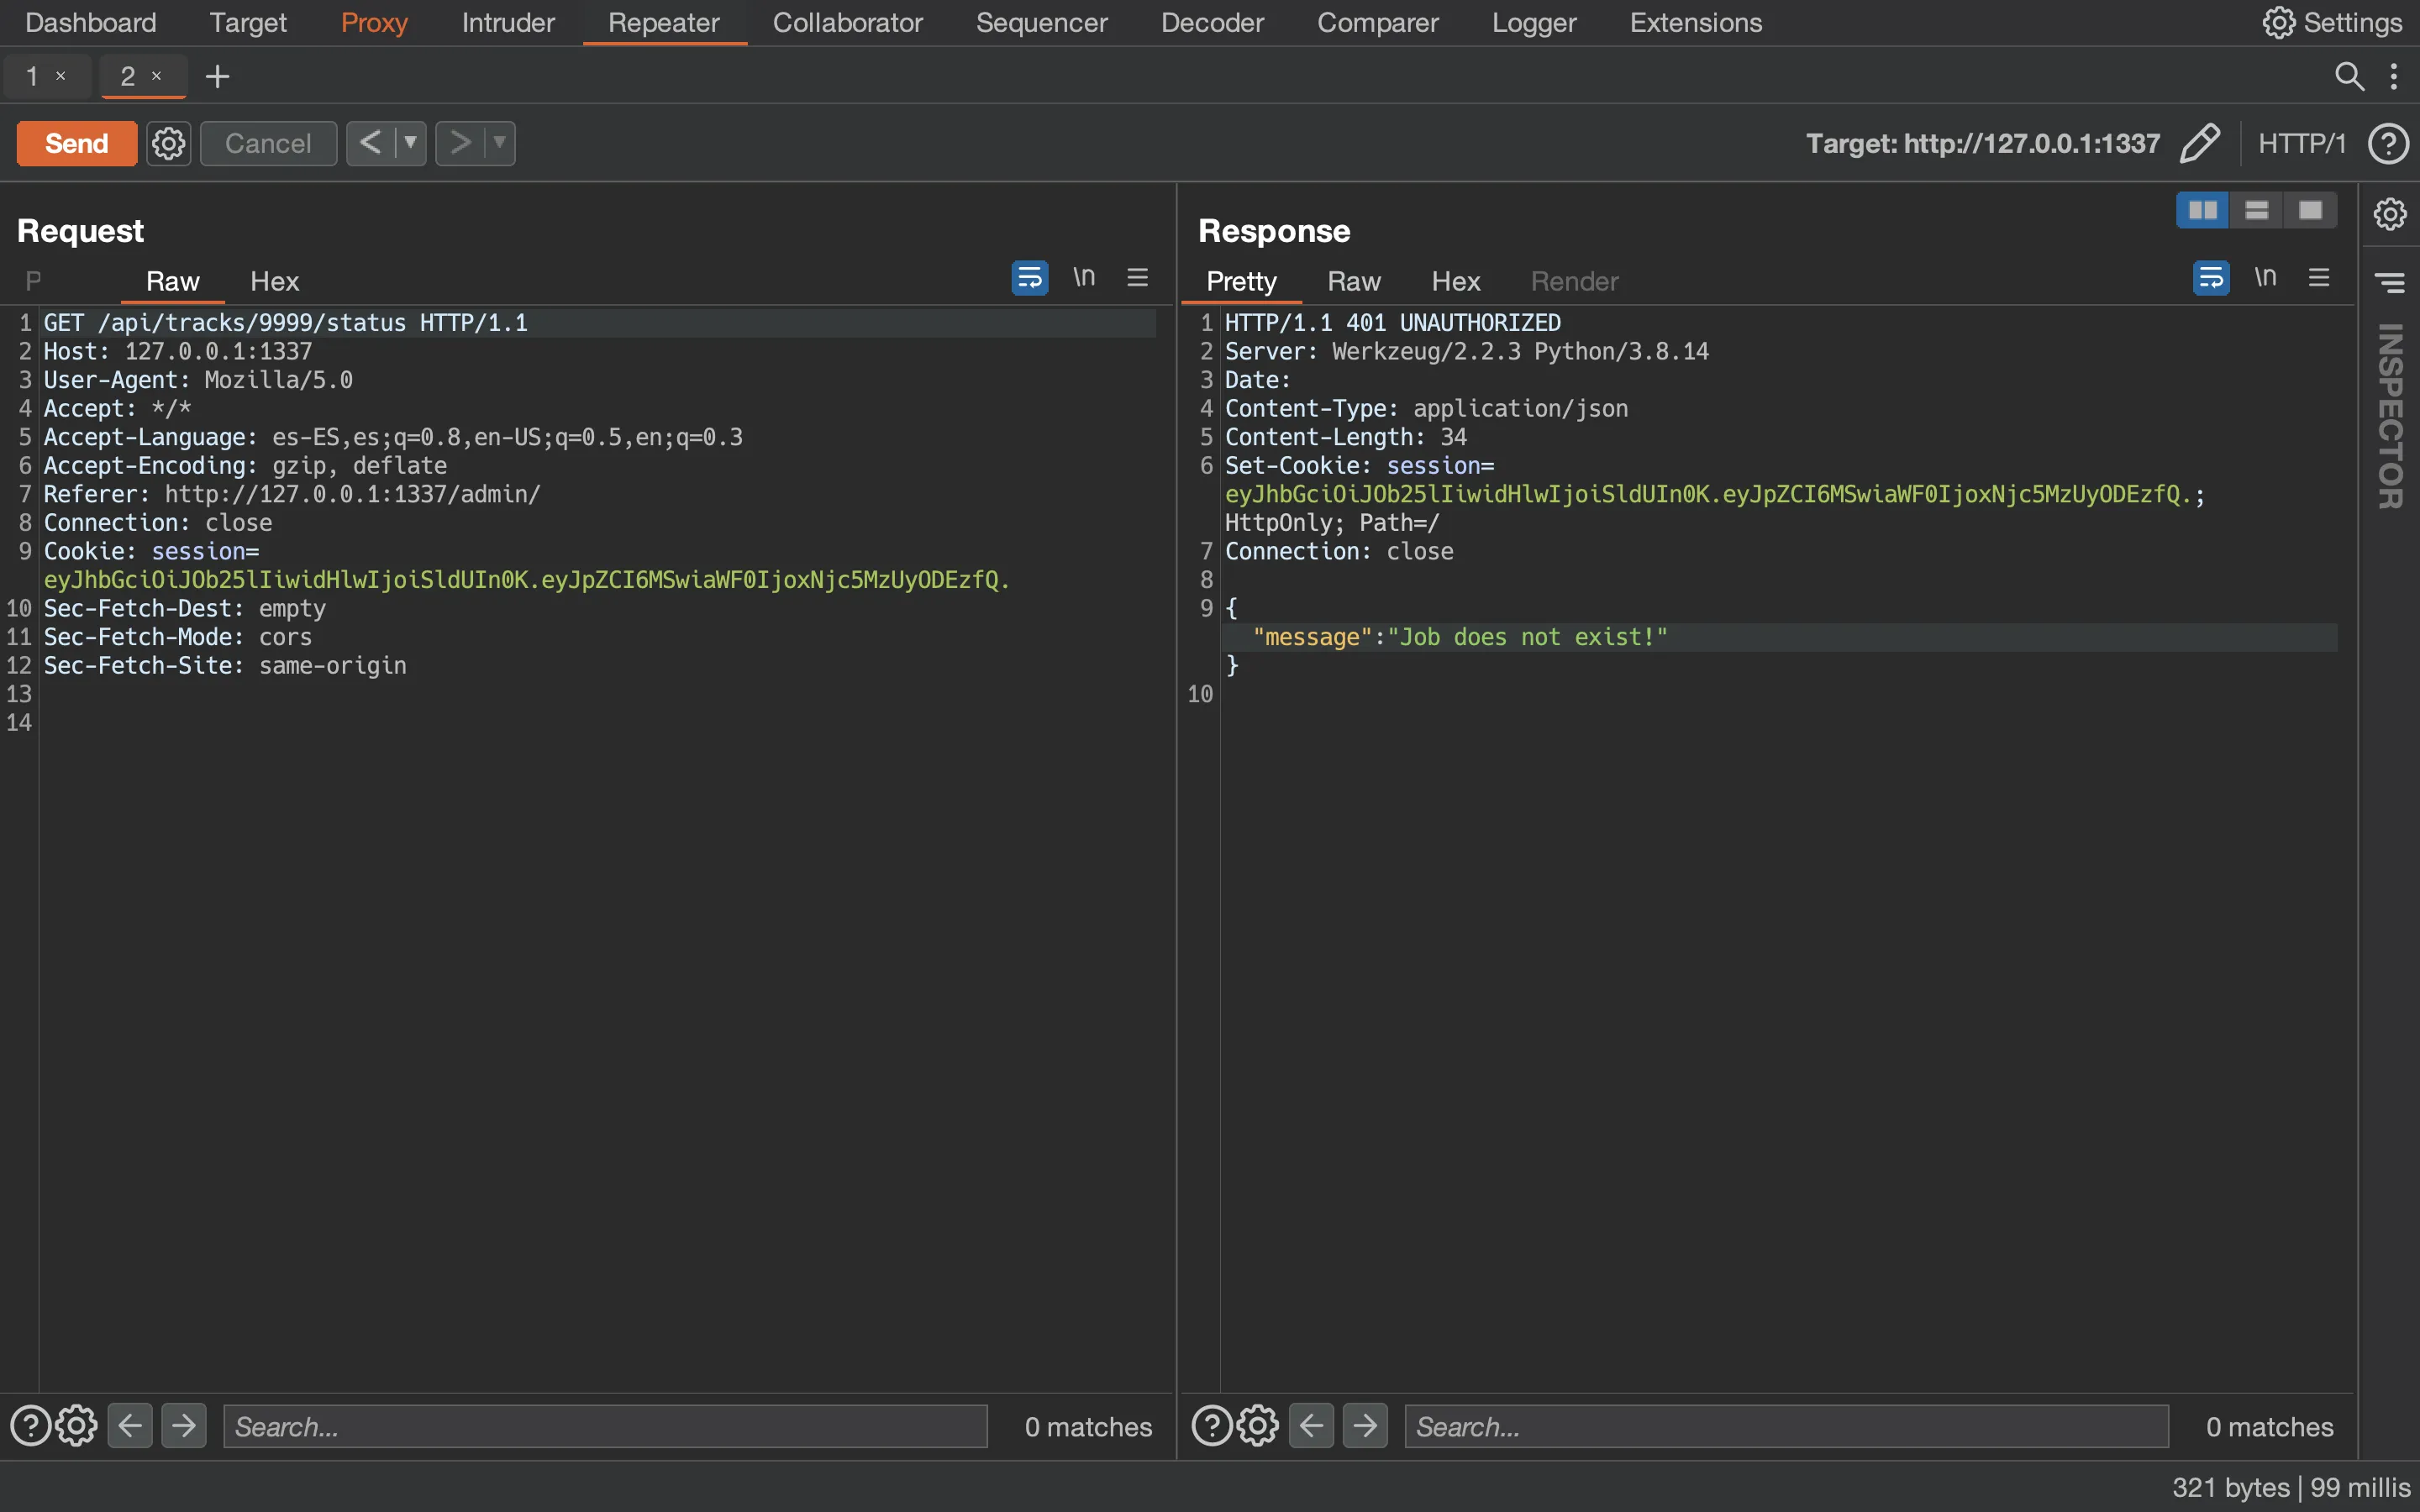Image resolution: width=2420 pixels, height=1512 pixels.
Task: Select the response Pretty view tab
Action: pyautogui.click(x=1241, y=281)
